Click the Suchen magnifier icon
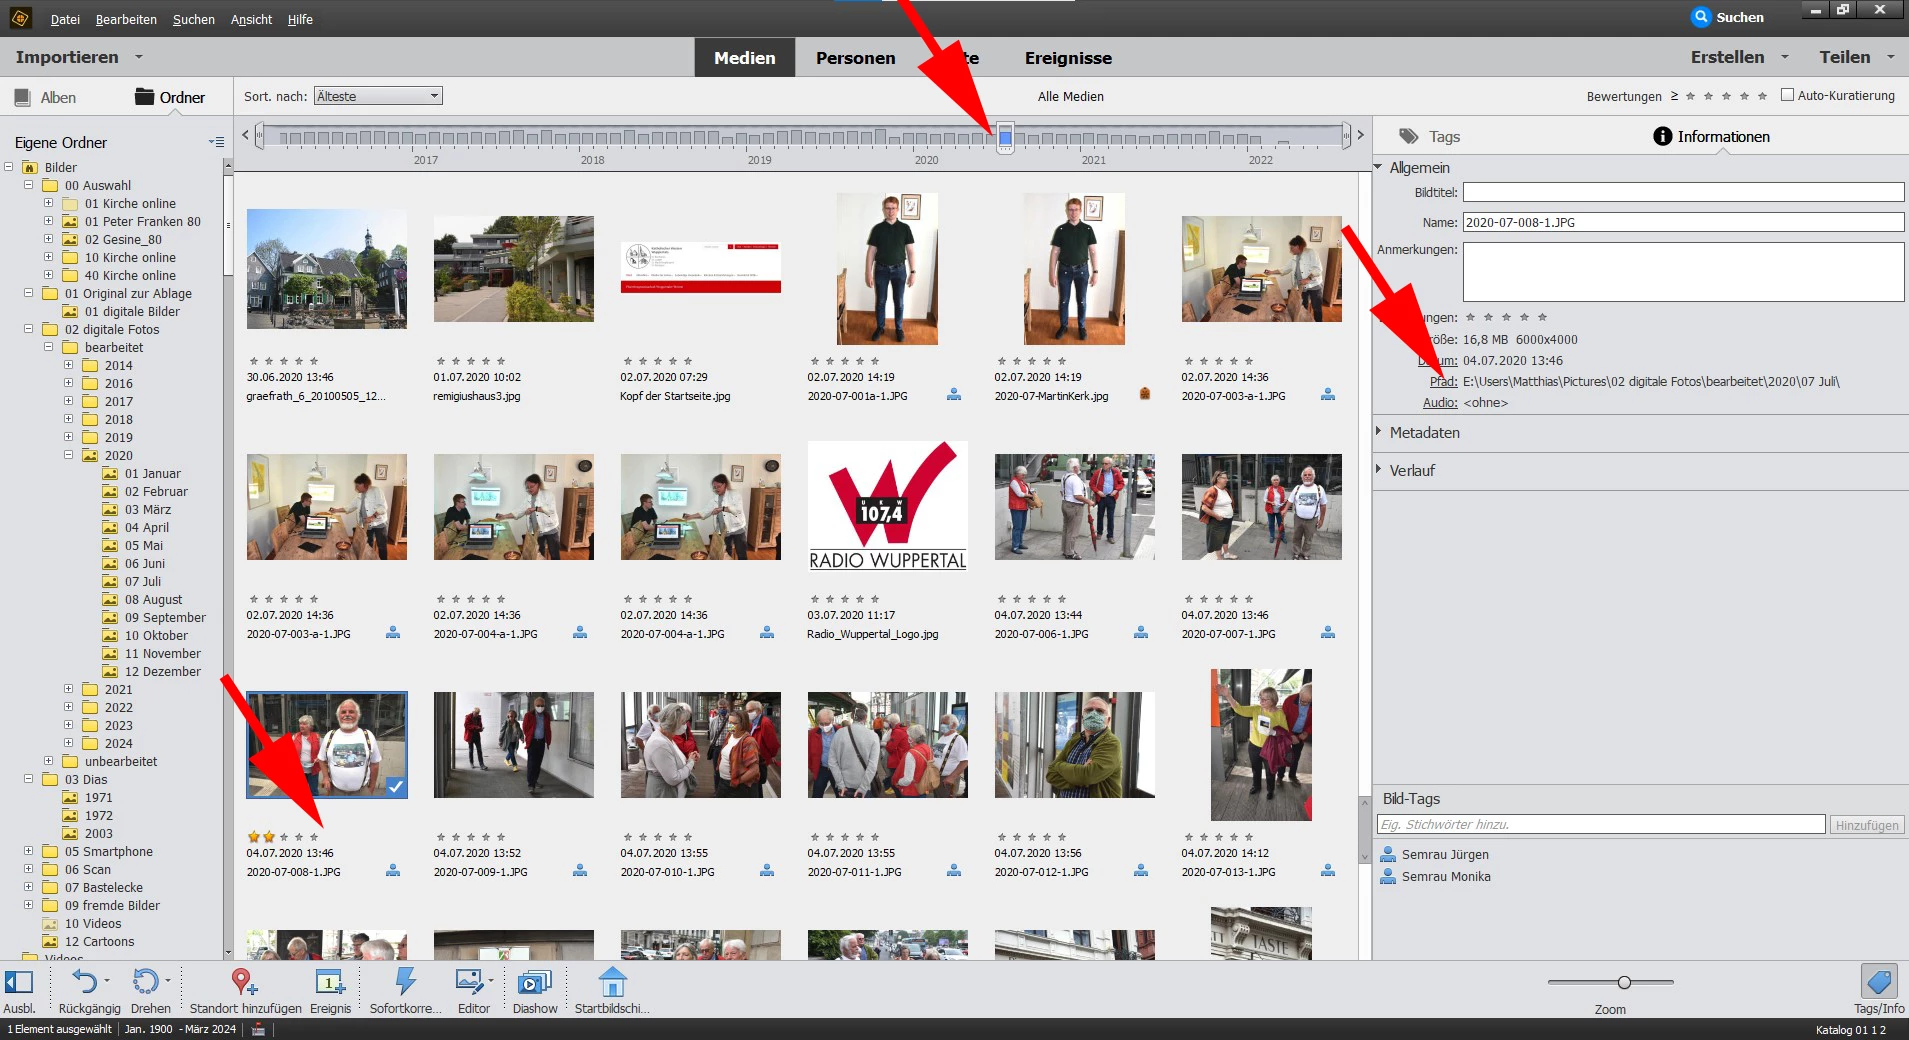This screenshot has height=1040, width=1909. (x=1701, y=17)
